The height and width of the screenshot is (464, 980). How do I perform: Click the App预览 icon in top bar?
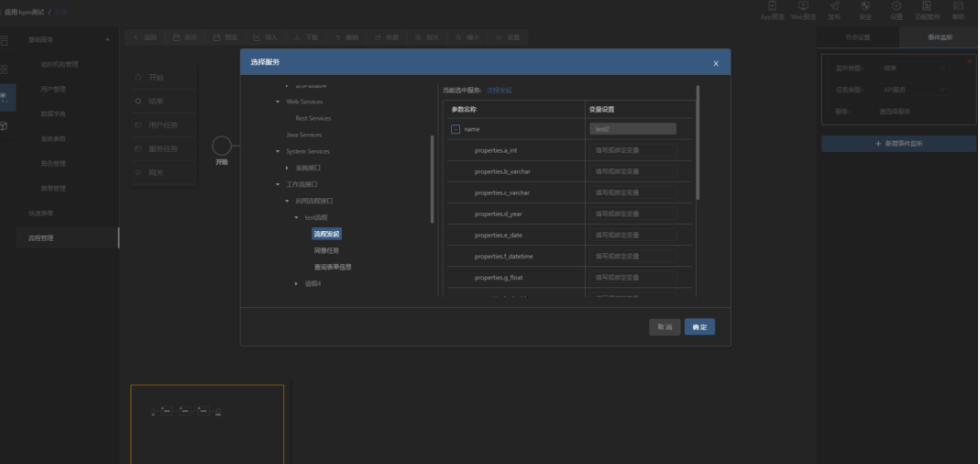(x=772, y=6)
